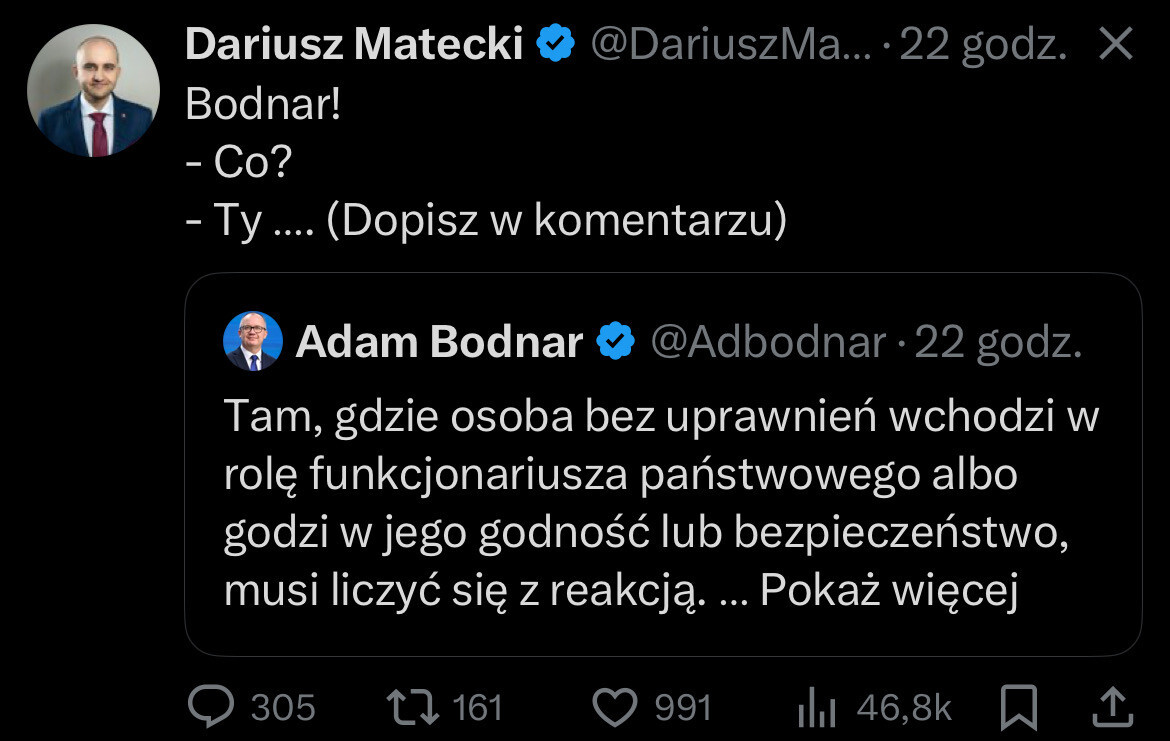
Task: Click Dariusz Matecki's verified badge
Action: (556, 44)
